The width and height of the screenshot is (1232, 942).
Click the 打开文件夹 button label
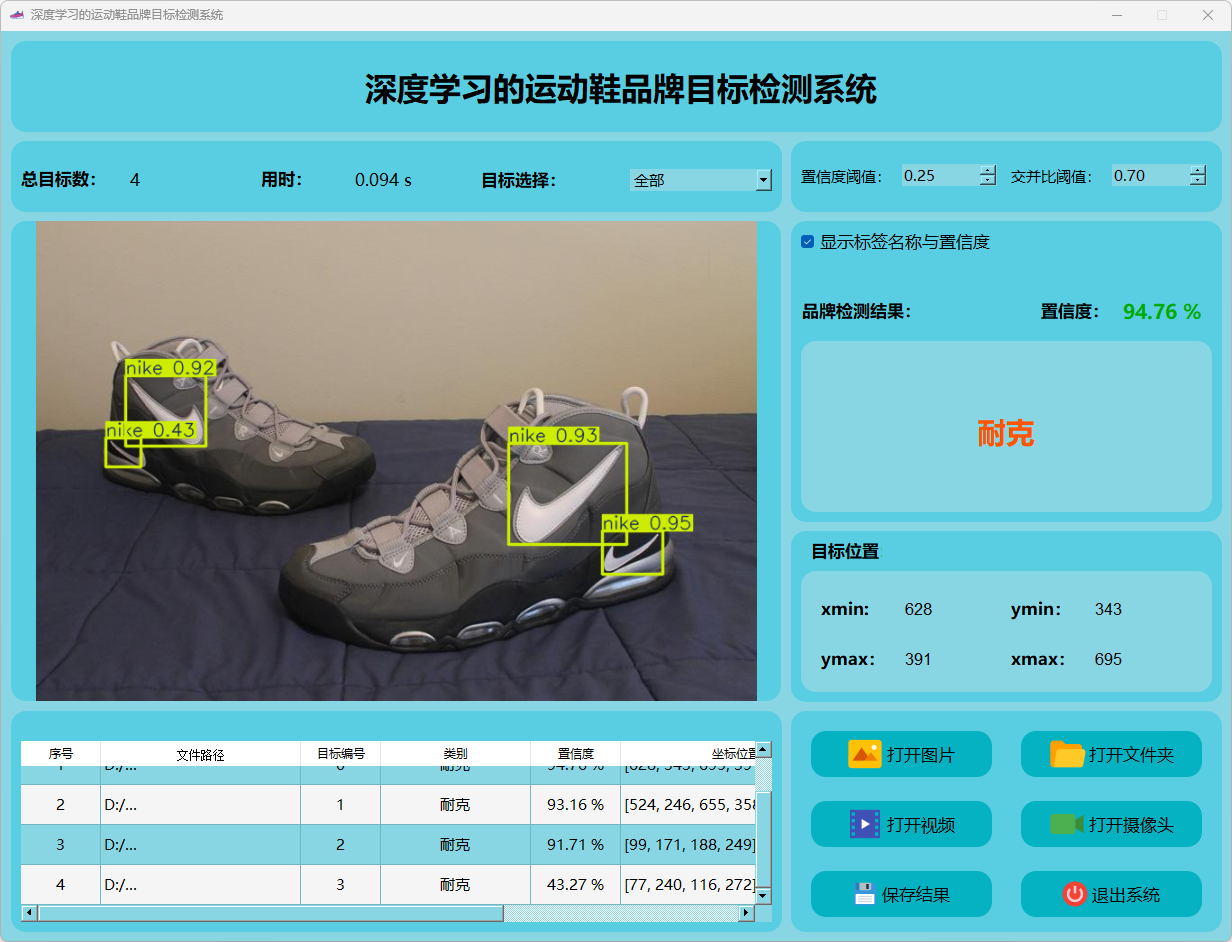(1131, 755)
